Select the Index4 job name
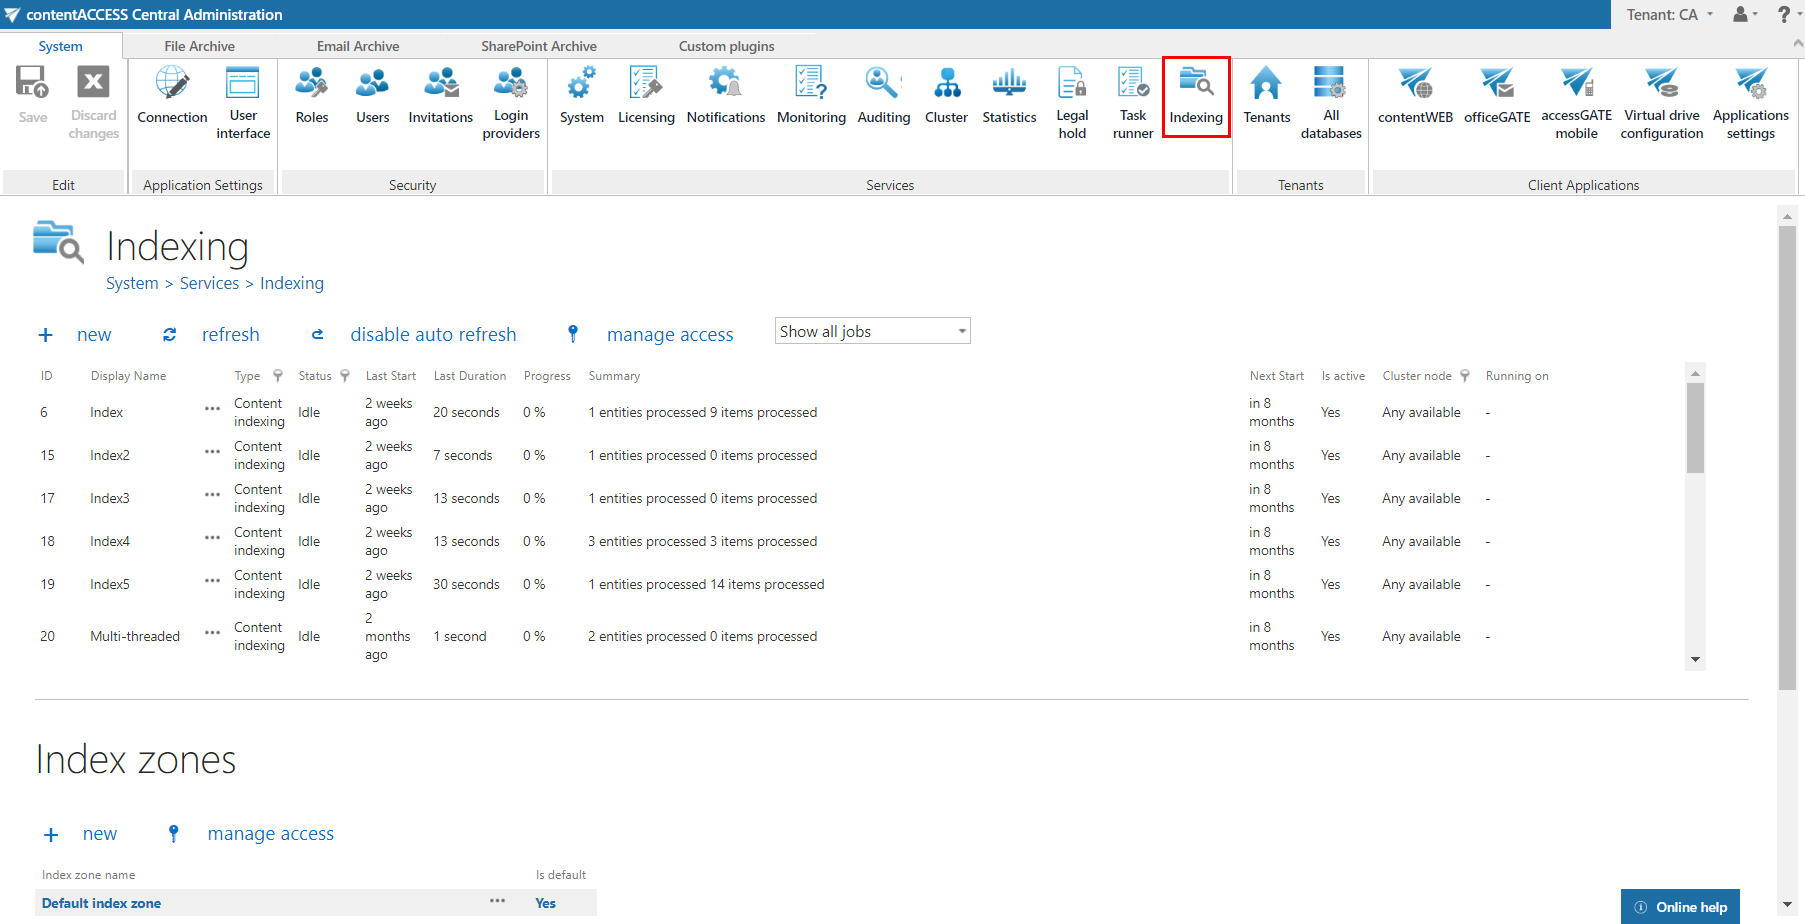The image size is (1805, 924). [x=110, y=541]
